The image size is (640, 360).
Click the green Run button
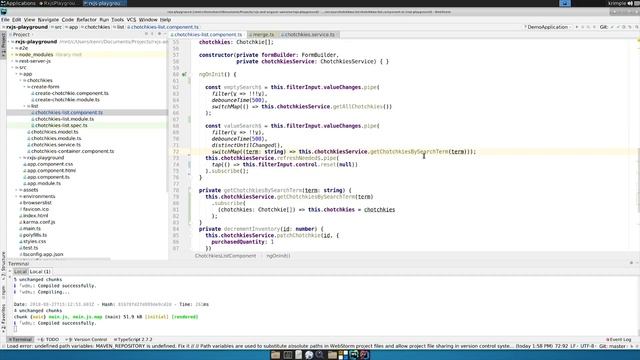coord(577,27)
